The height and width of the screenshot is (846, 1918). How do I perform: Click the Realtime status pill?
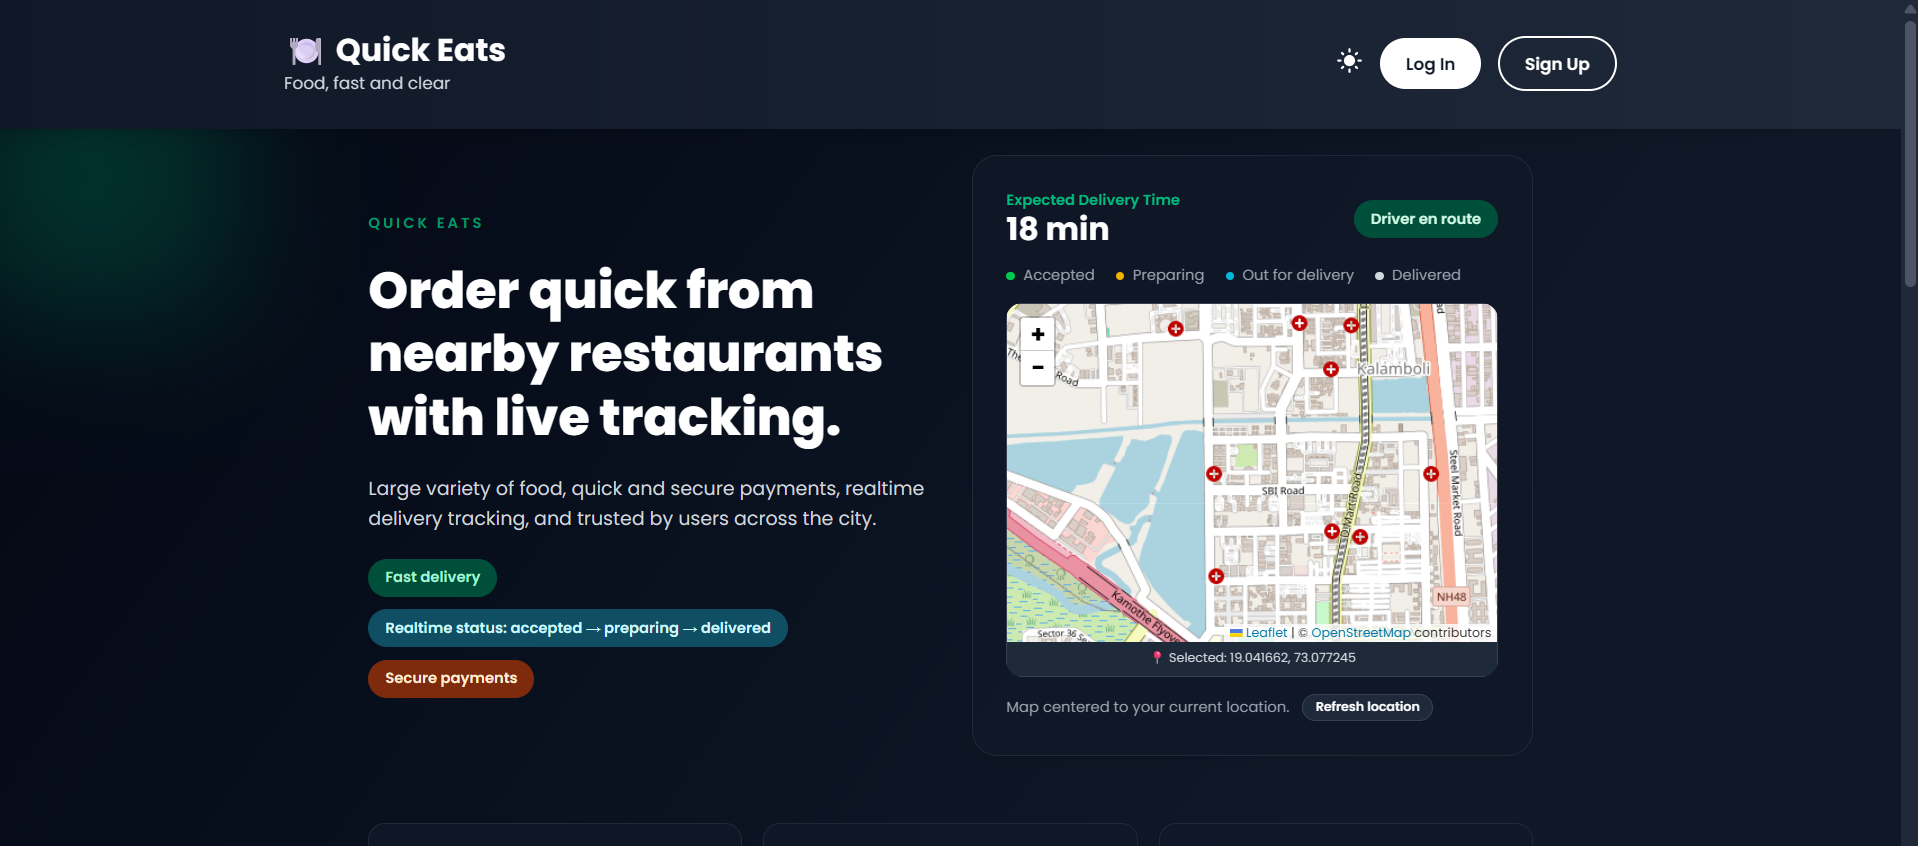(x=578, y=628)
